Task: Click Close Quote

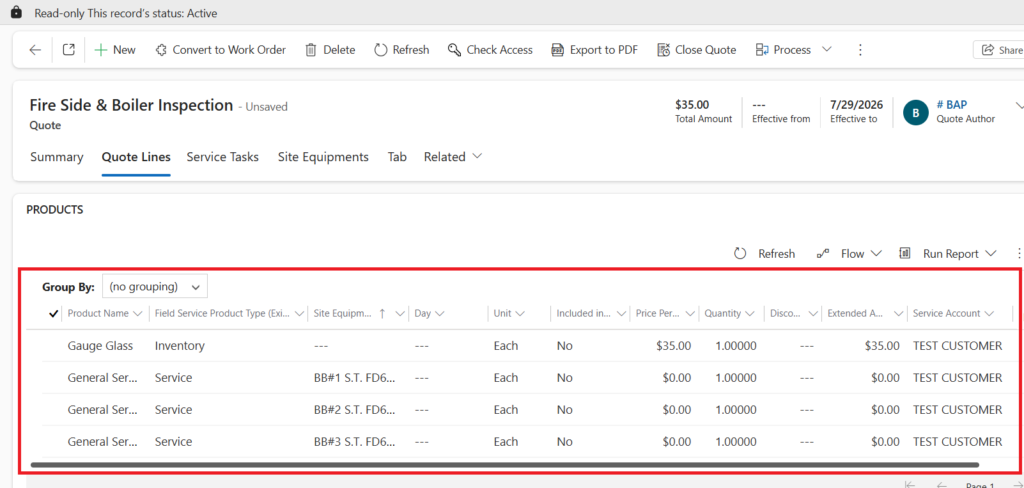Action: [696, 50]
